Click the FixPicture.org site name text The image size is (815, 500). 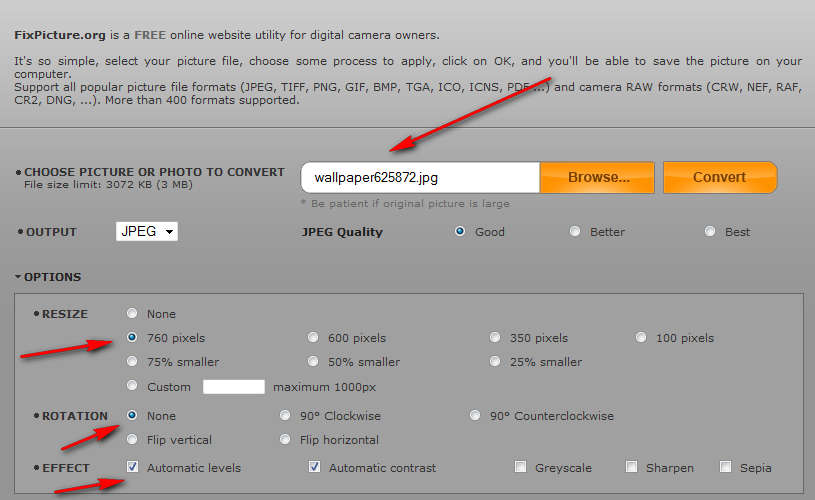(60, 35)
